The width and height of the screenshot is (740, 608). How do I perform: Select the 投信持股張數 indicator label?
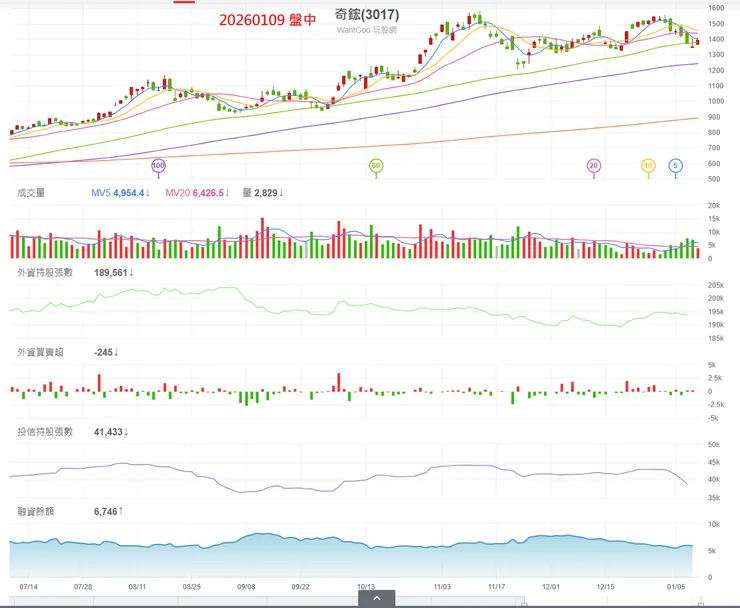45,432
